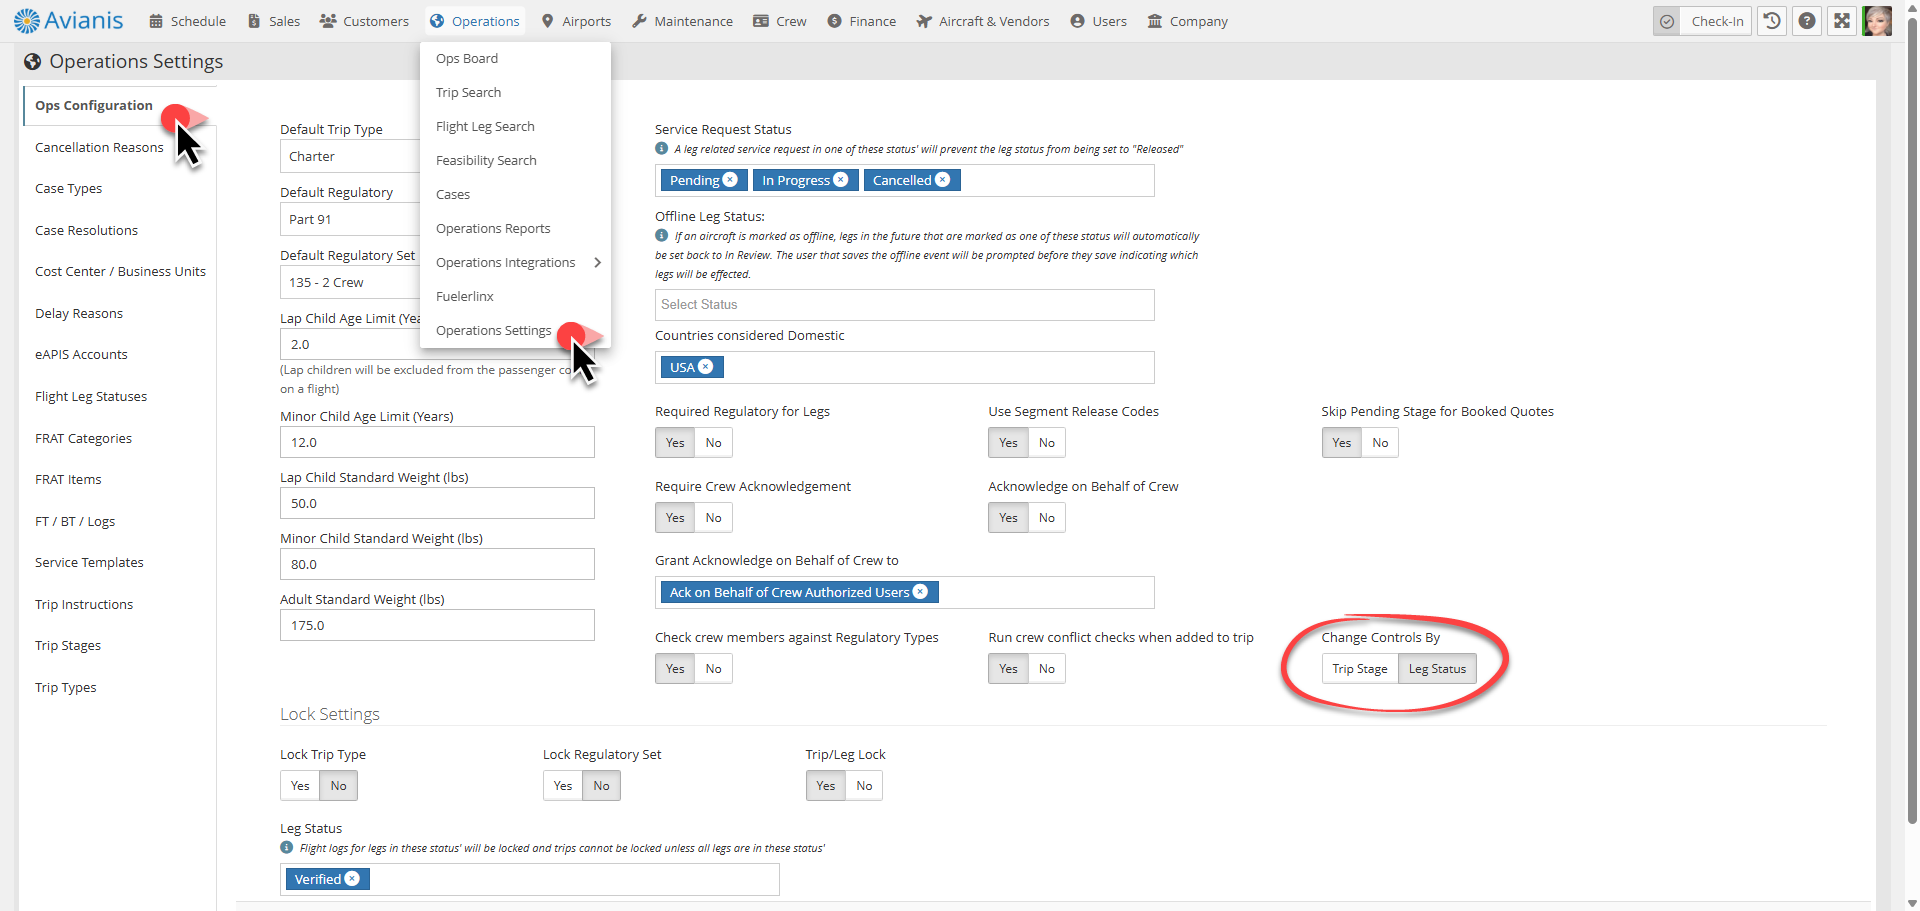1920x911 pixels.
Task: Remove the Pending status tag
Action: (730, 180)
